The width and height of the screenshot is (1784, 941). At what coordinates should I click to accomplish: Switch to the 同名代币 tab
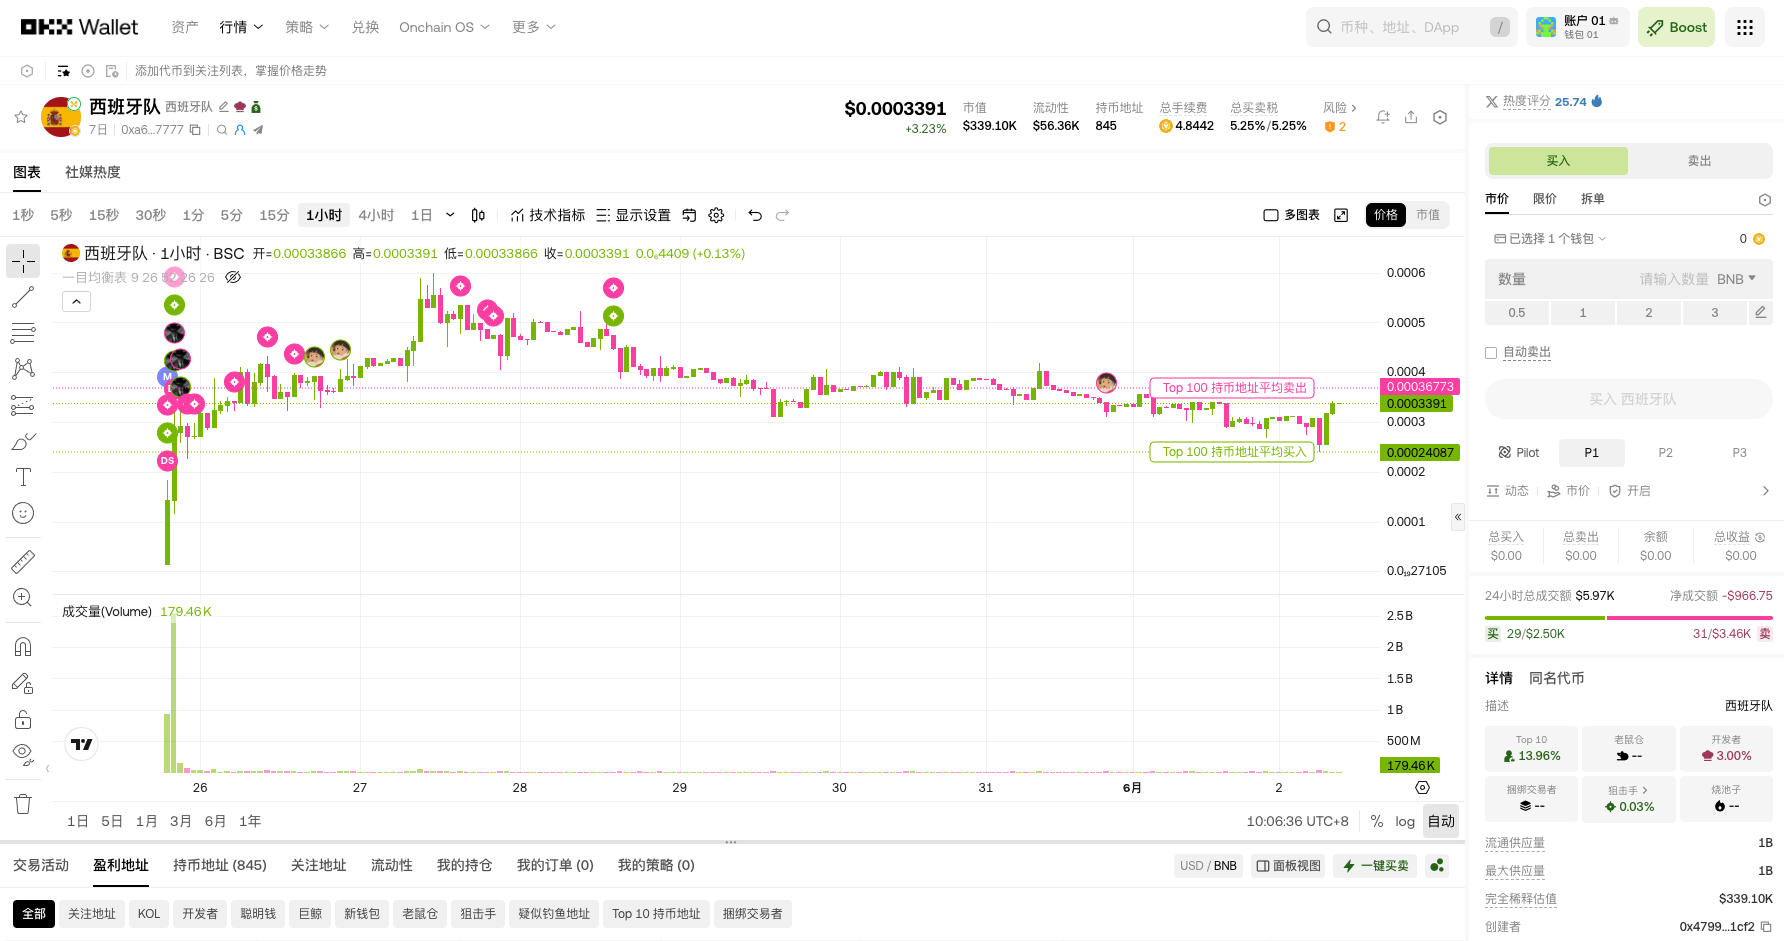pos(1557,678)
